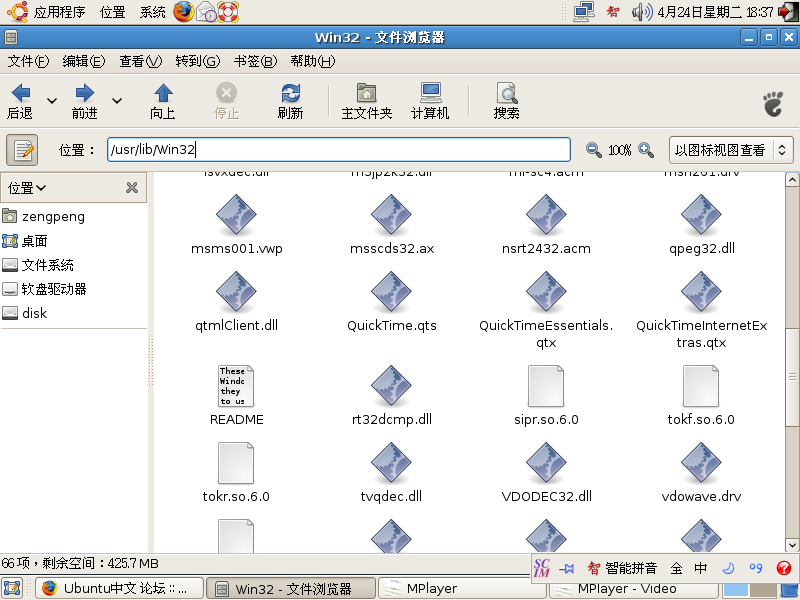The image size is (800, 600).
Task: Reset zoom via 100% label
Action: pos(619,150)
